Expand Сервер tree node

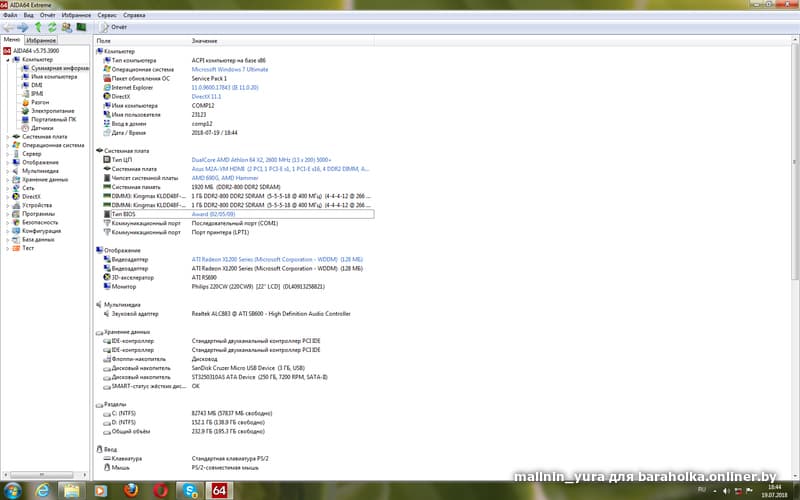(8, 154)
